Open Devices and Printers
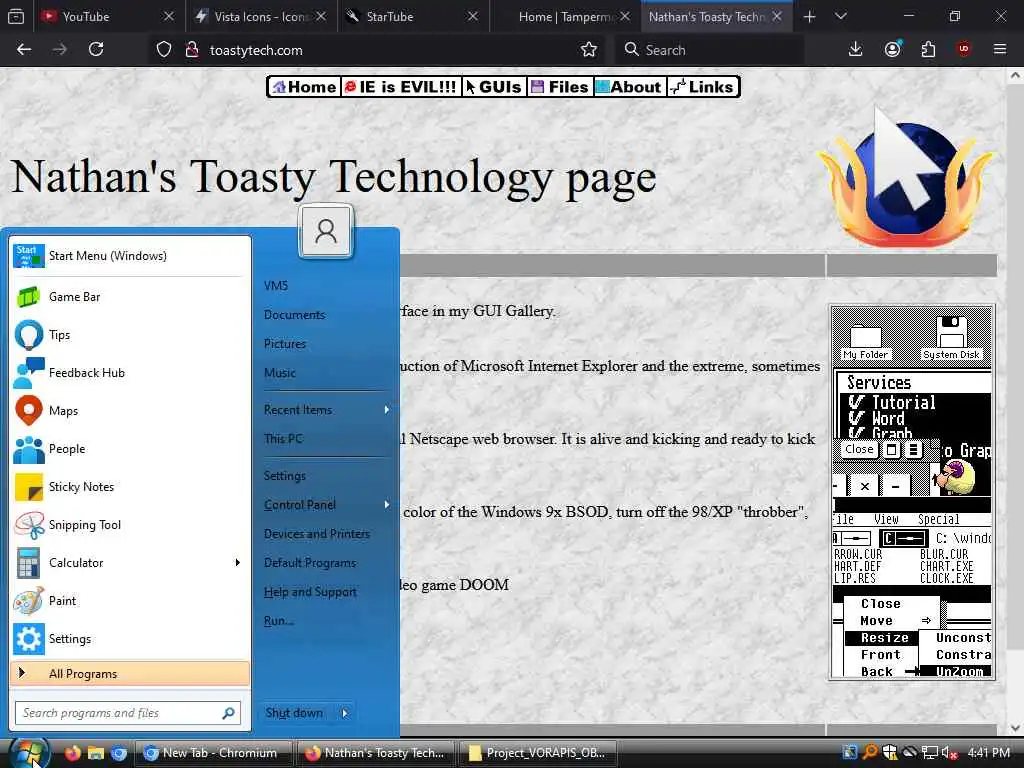The width and height of the screenshot is (1024, 768). (x=317, y=534)
